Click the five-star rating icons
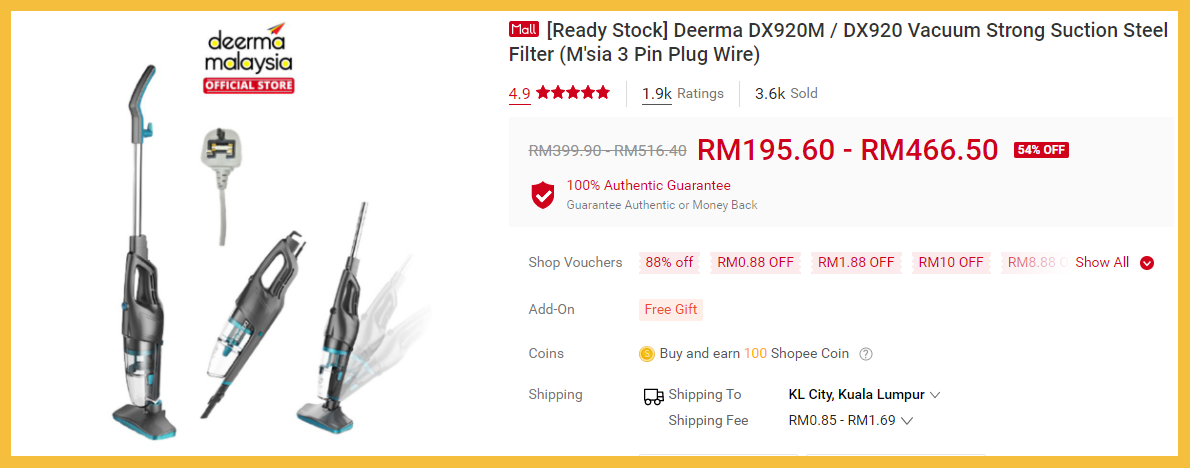 click(573, 93)
